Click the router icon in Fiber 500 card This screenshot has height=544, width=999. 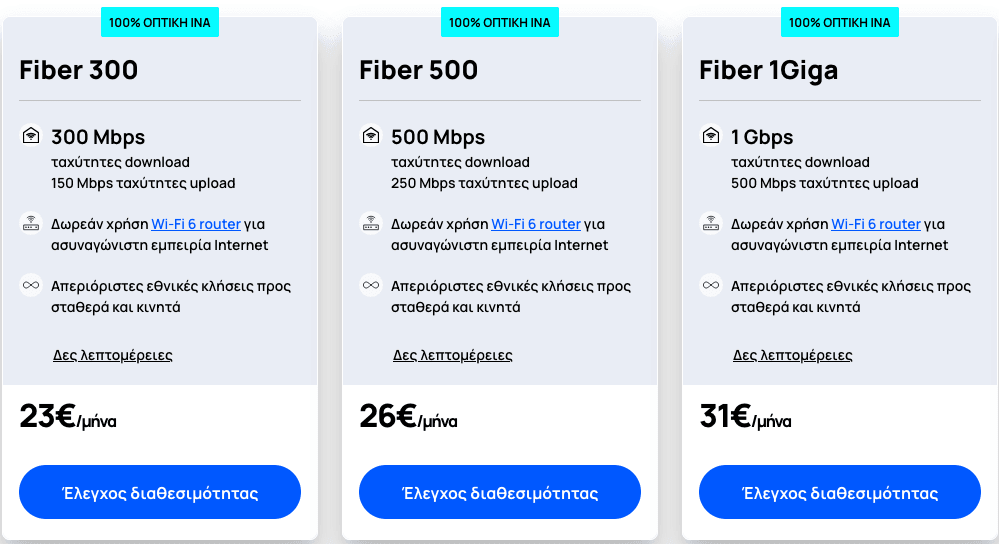371,223
